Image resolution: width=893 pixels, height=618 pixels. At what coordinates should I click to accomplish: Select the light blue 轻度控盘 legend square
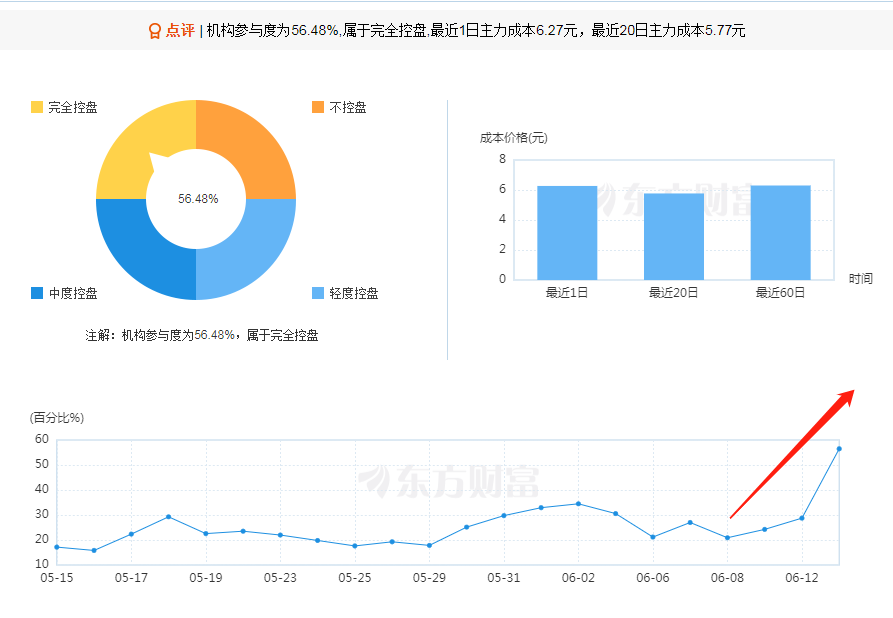coord(316,293)
